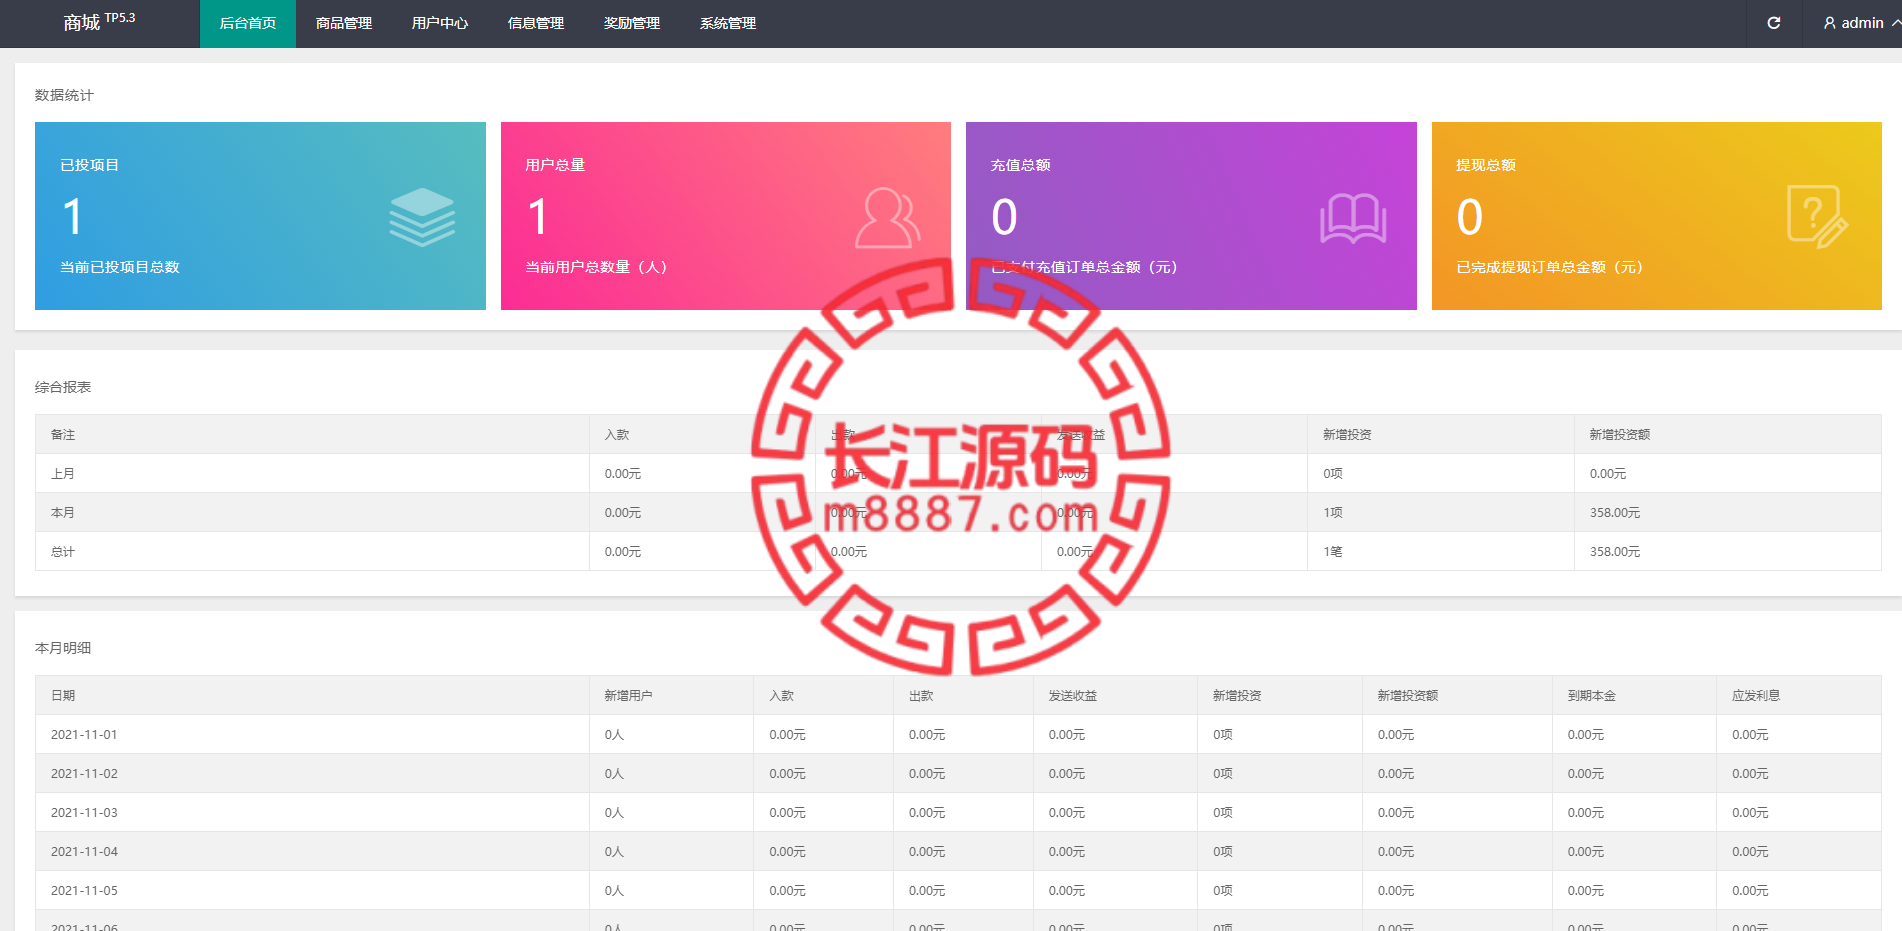Open 系统管理 menu
The image size is (1902, 931).
[728, 23]
